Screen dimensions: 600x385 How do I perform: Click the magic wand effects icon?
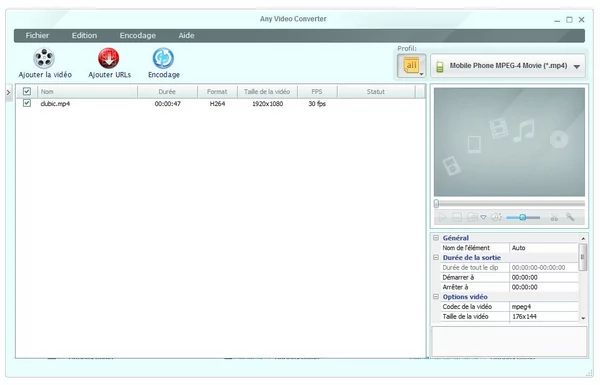570,217
